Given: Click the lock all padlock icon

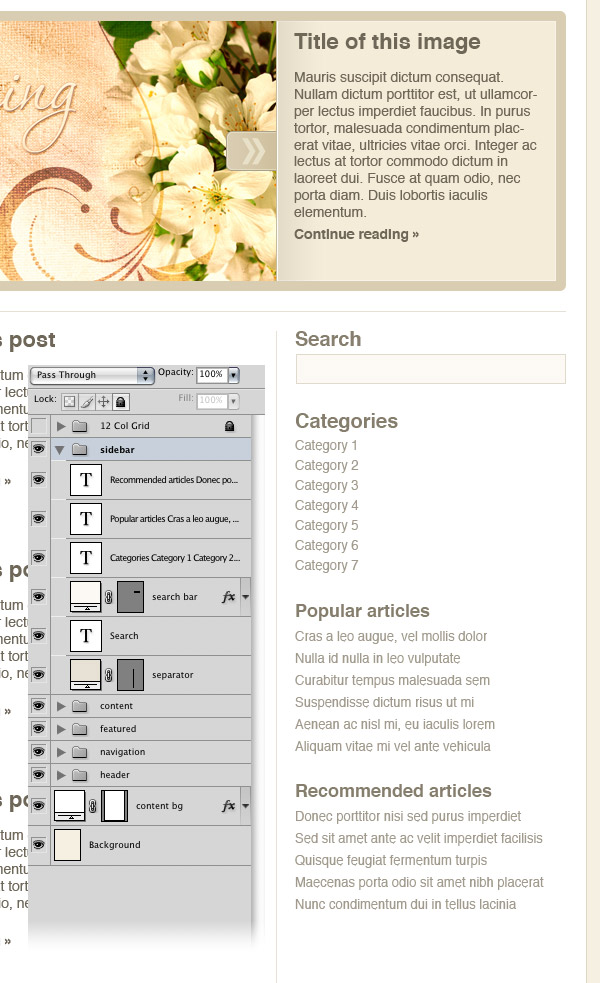Looking at the screenshot, I should pos(120,401).
